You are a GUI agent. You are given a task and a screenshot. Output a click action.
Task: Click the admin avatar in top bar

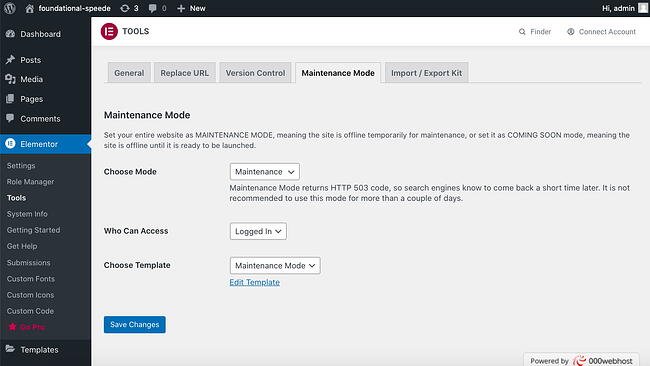click(643, 8)
